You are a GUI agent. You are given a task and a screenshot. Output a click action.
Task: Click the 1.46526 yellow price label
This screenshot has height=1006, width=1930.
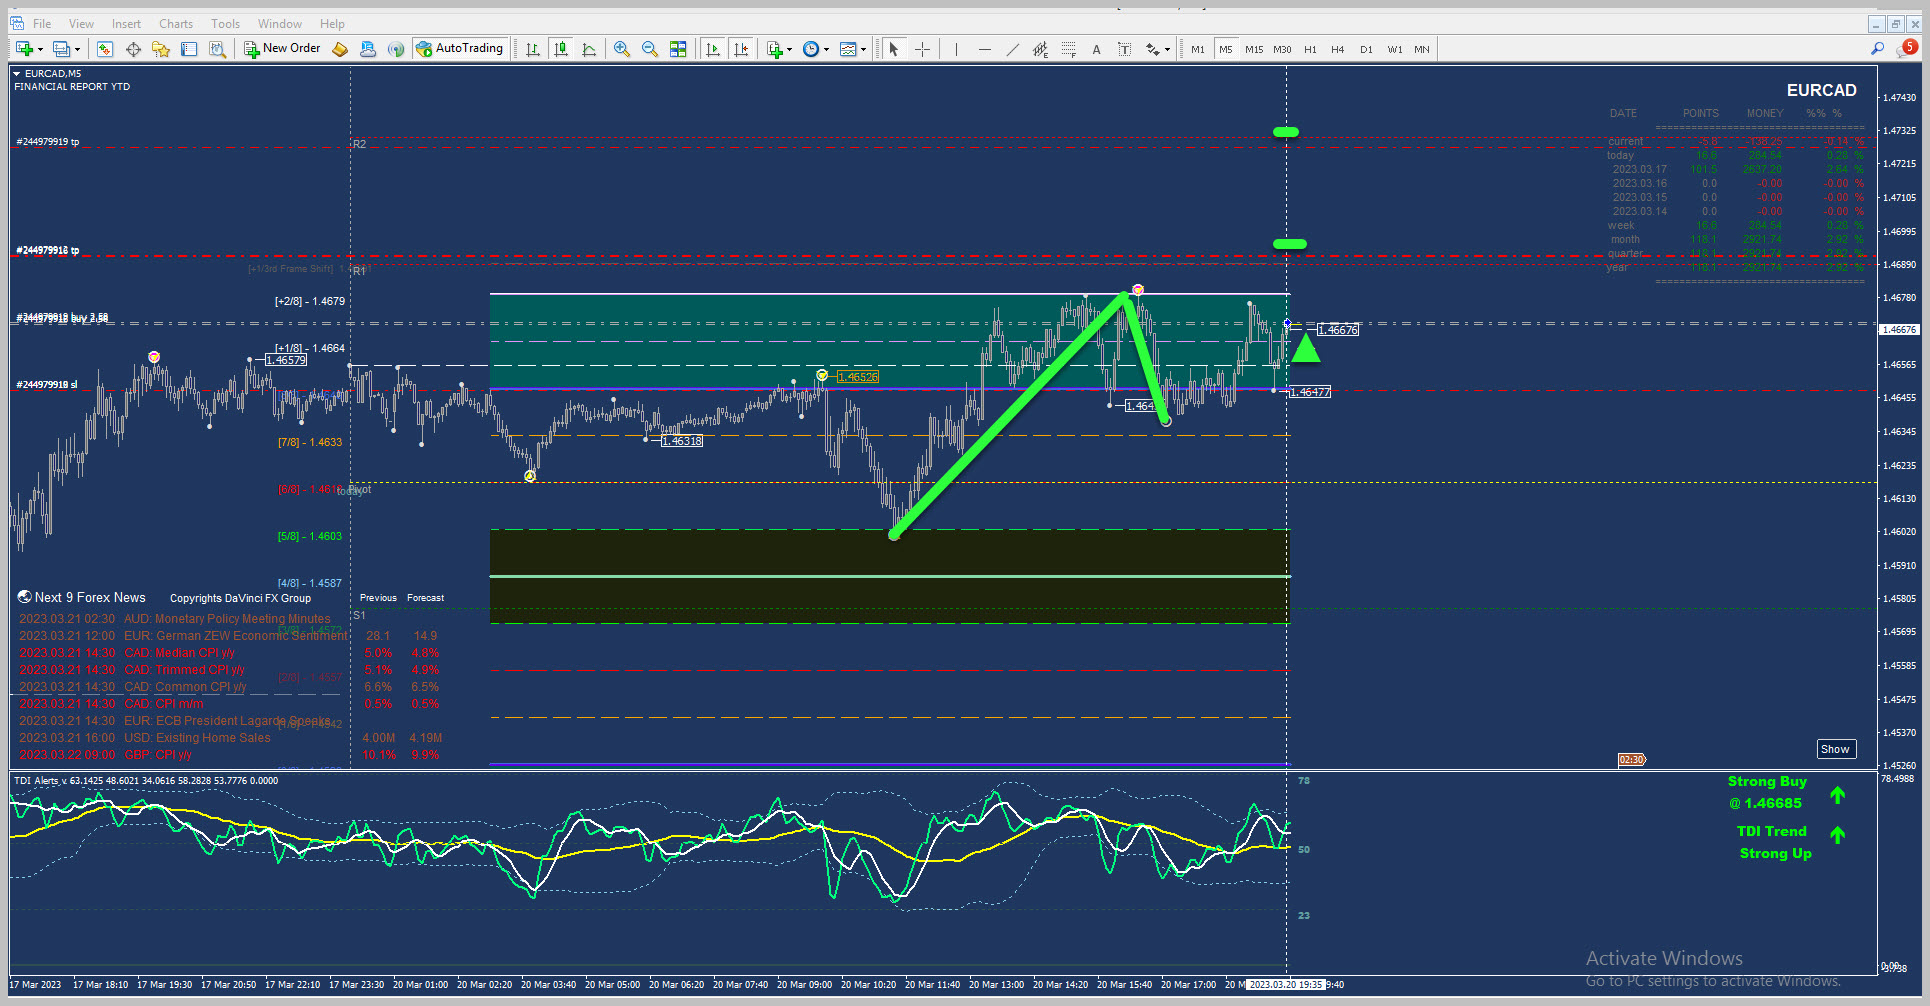(858, 377)
